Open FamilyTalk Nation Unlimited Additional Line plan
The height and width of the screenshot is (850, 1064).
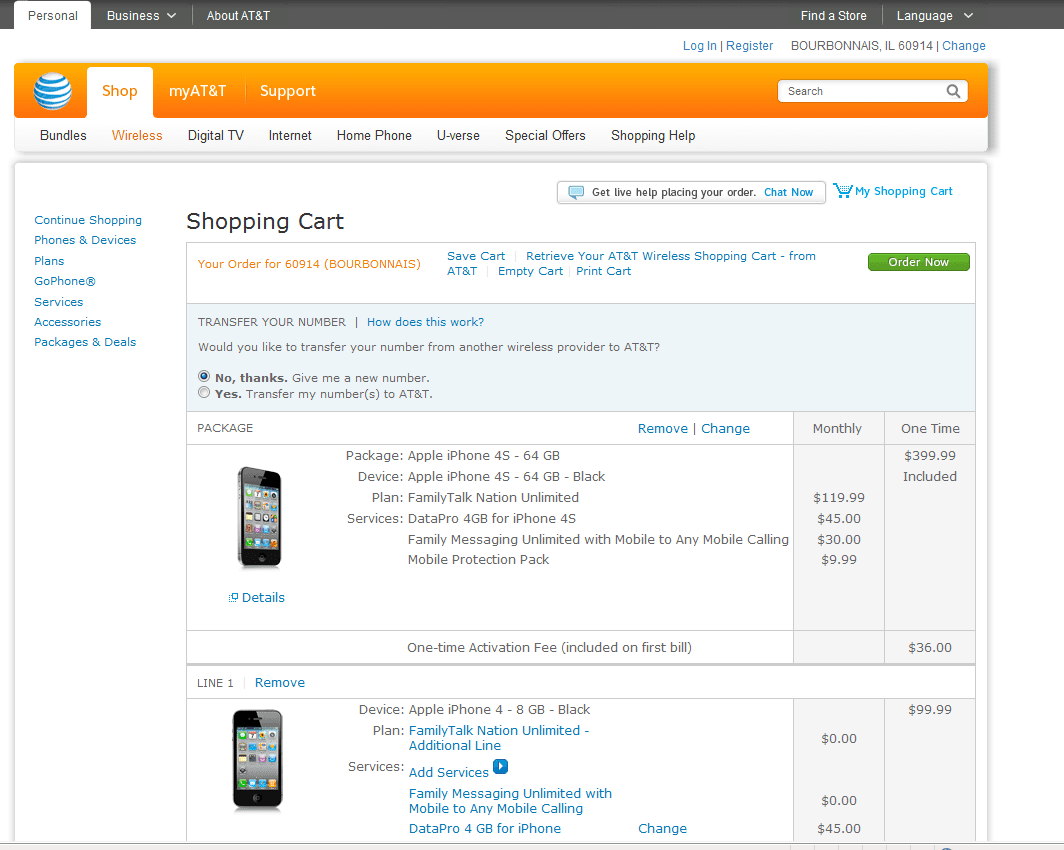tap(499, 737)
